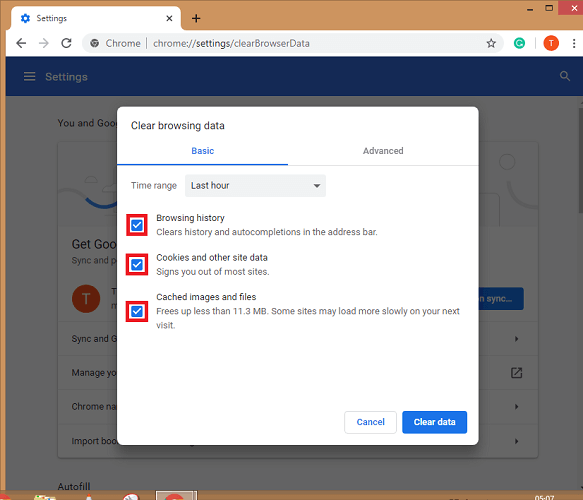Expand the Chrome name and picture row arrow

(x=516, y=407)
